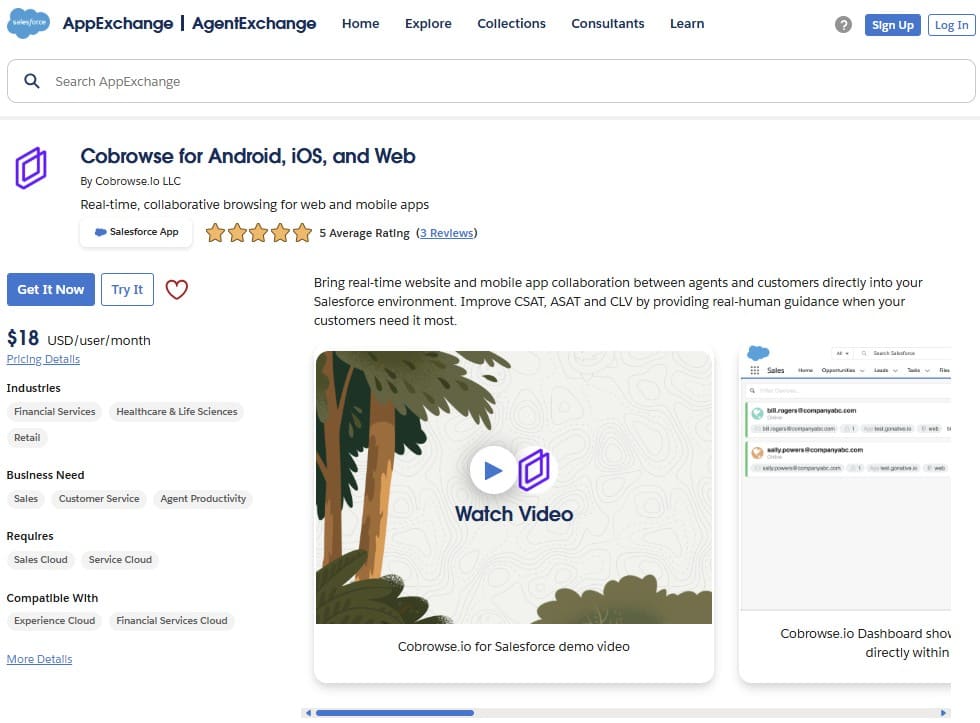Click the 'Cobrowse for Android, iOS, and Web' heading
The image size is (980, 723).
248,156
